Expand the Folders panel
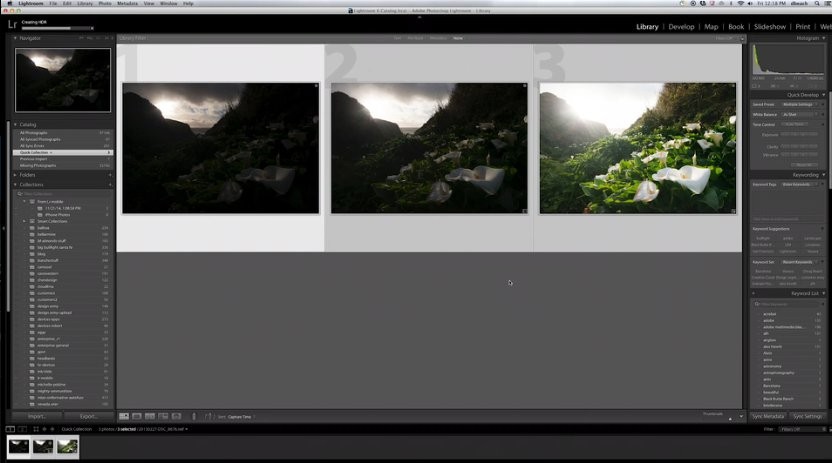832x463 pixels. point(16,175)
